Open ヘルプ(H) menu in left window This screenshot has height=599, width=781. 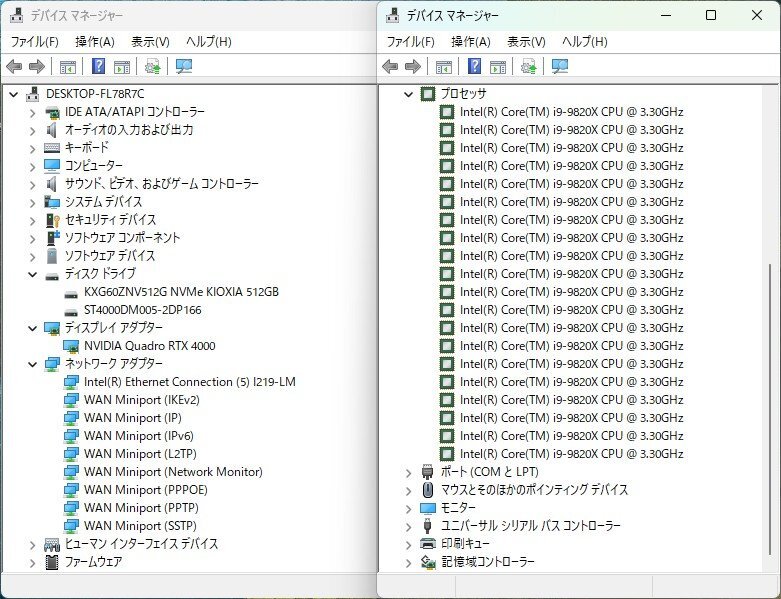[209, 42]
